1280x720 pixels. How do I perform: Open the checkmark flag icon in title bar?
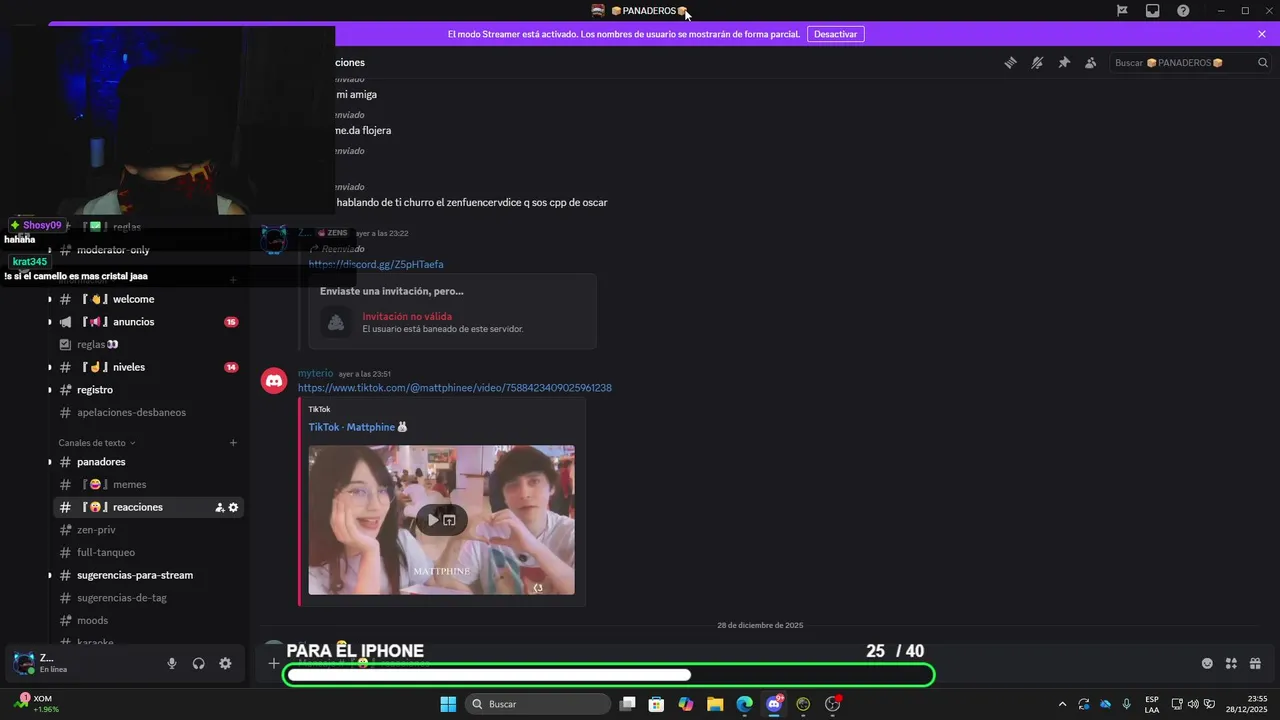pos(1122,10)
